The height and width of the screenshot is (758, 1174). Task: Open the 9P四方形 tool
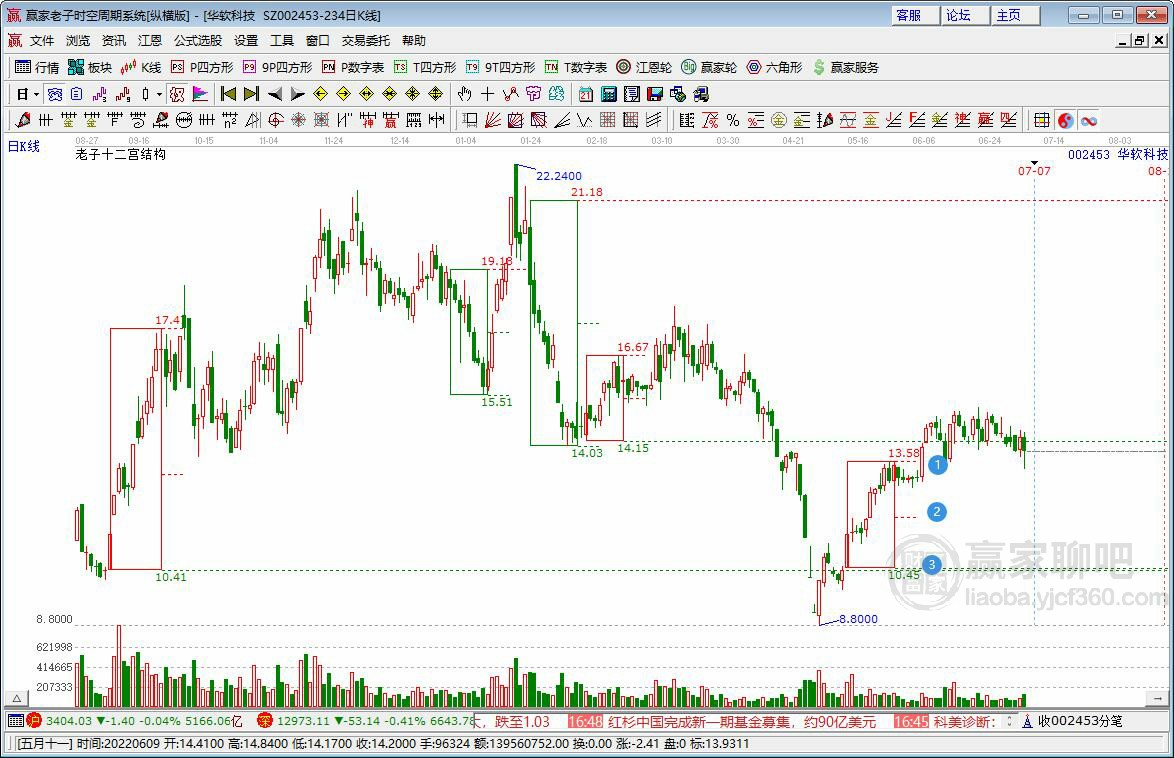[x=277, y=67]
